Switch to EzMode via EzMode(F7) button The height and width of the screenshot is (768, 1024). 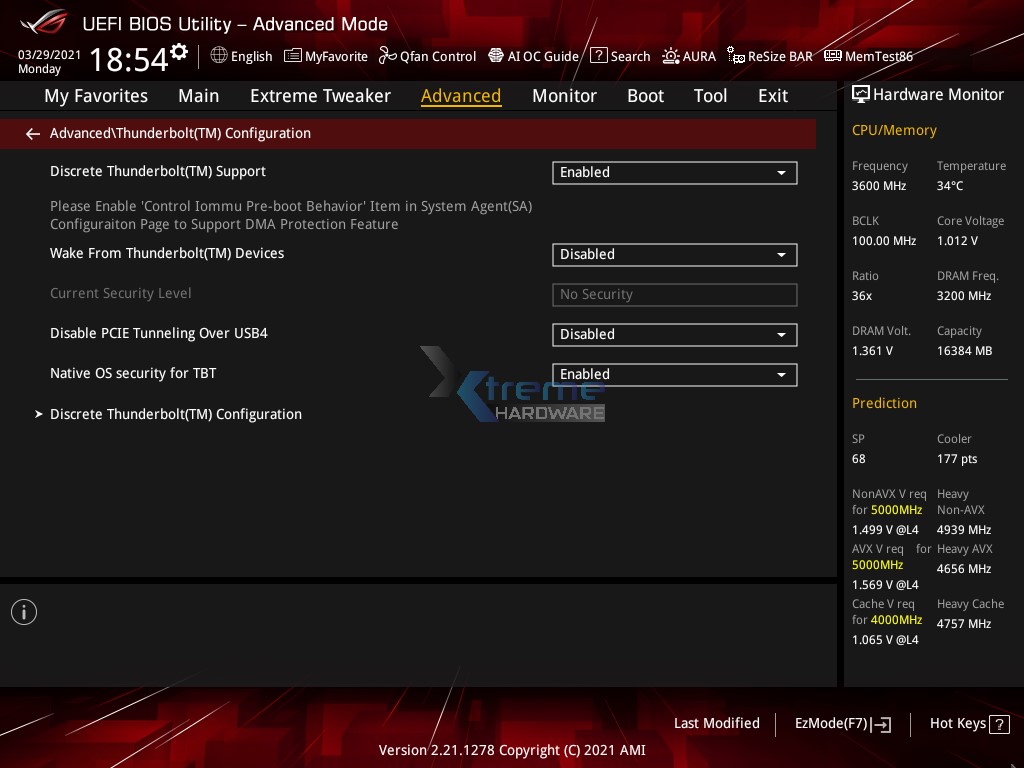[x=842, y=723]
